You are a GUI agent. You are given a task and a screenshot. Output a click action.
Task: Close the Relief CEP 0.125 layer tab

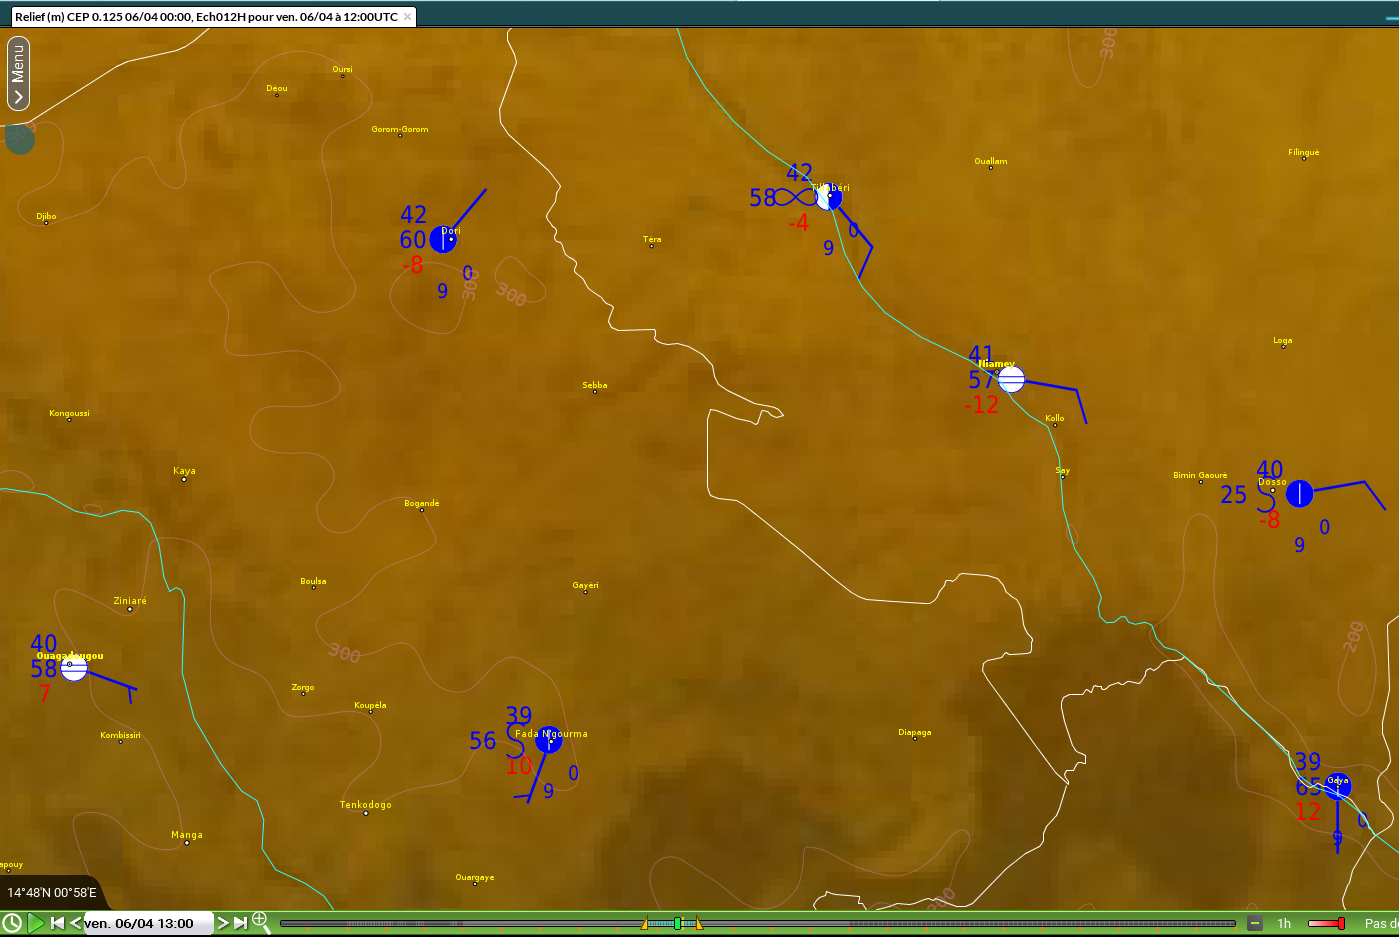pos(407,17)
